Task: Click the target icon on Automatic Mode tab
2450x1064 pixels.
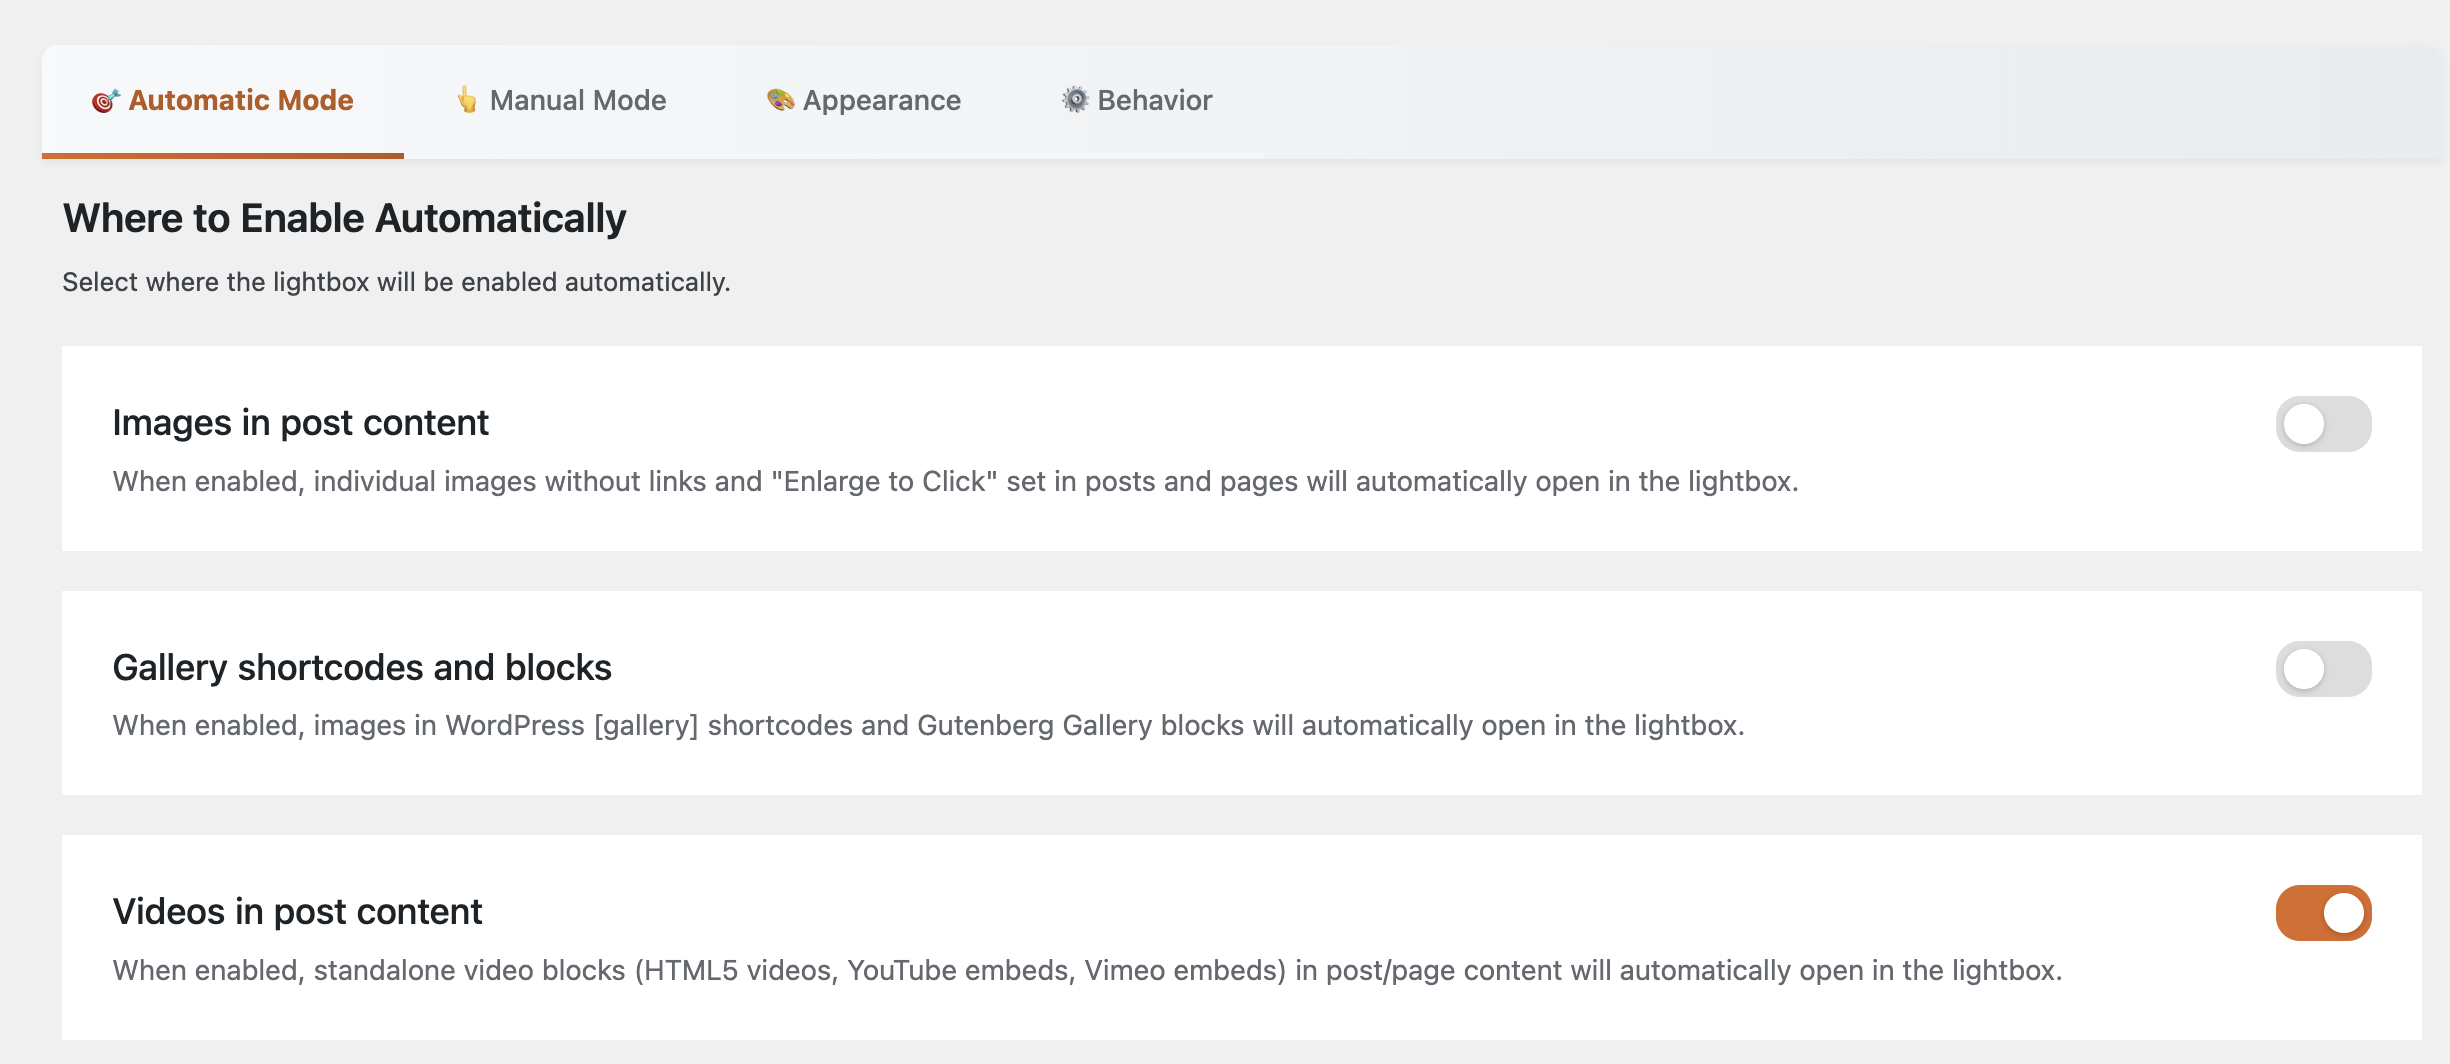Action: click(105, 101)
